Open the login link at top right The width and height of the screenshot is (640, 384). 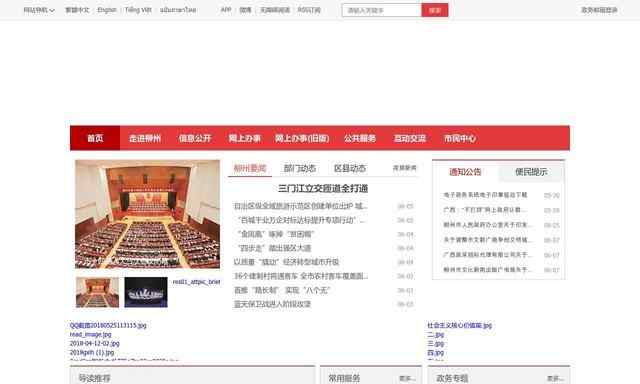[599, 10]
